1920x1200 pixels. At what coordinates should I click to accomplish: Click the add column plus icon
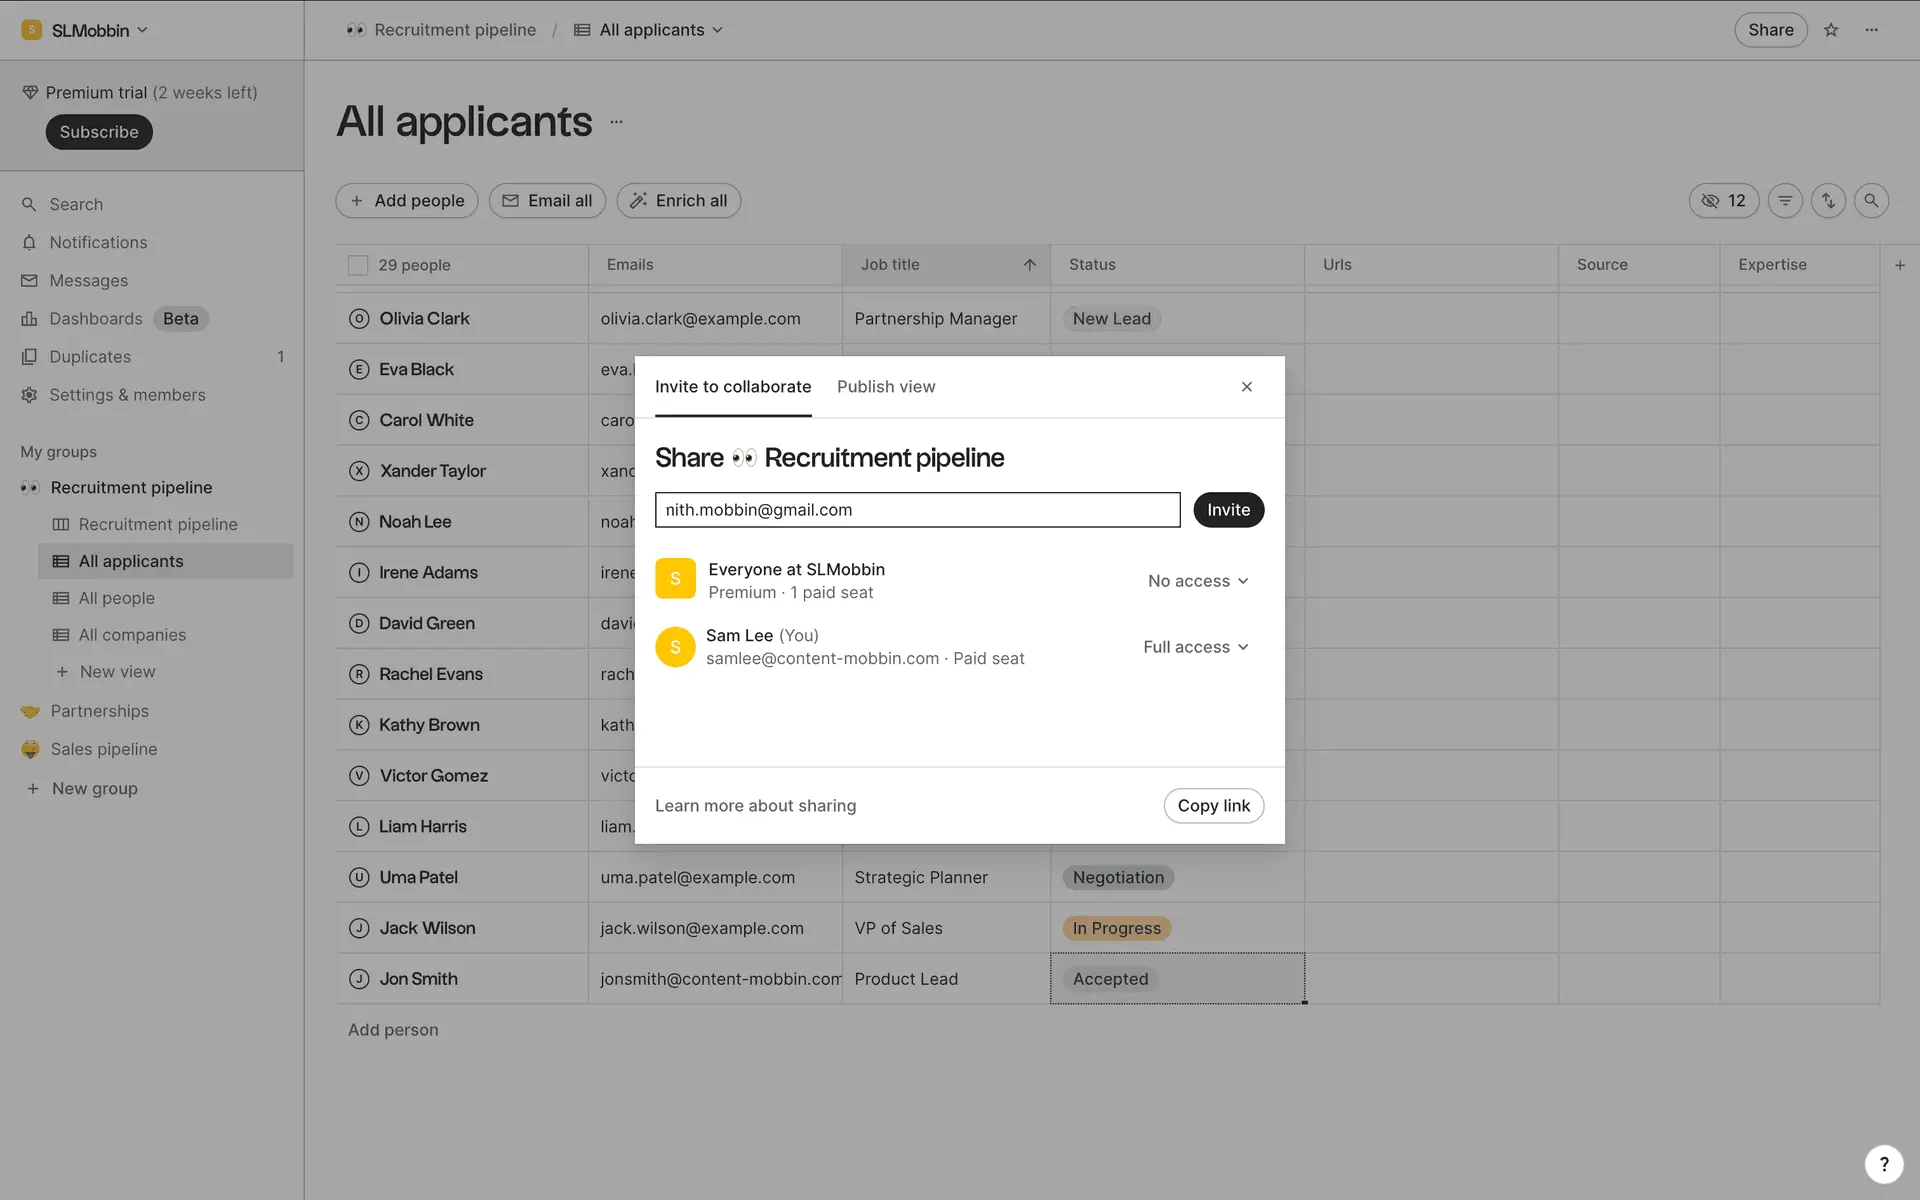pyautogui.click(x=1900, y=265)
